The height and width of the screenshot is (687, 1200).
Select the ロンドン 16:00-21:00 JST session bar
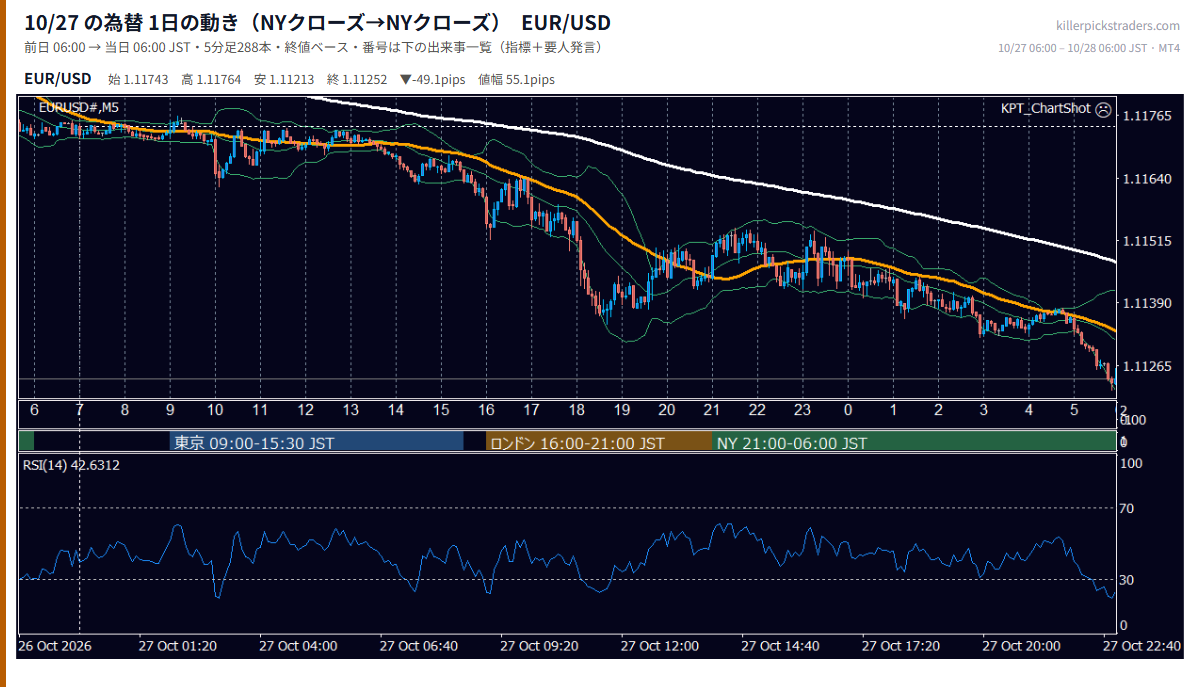pyautogui.click(x=599, y=442)
